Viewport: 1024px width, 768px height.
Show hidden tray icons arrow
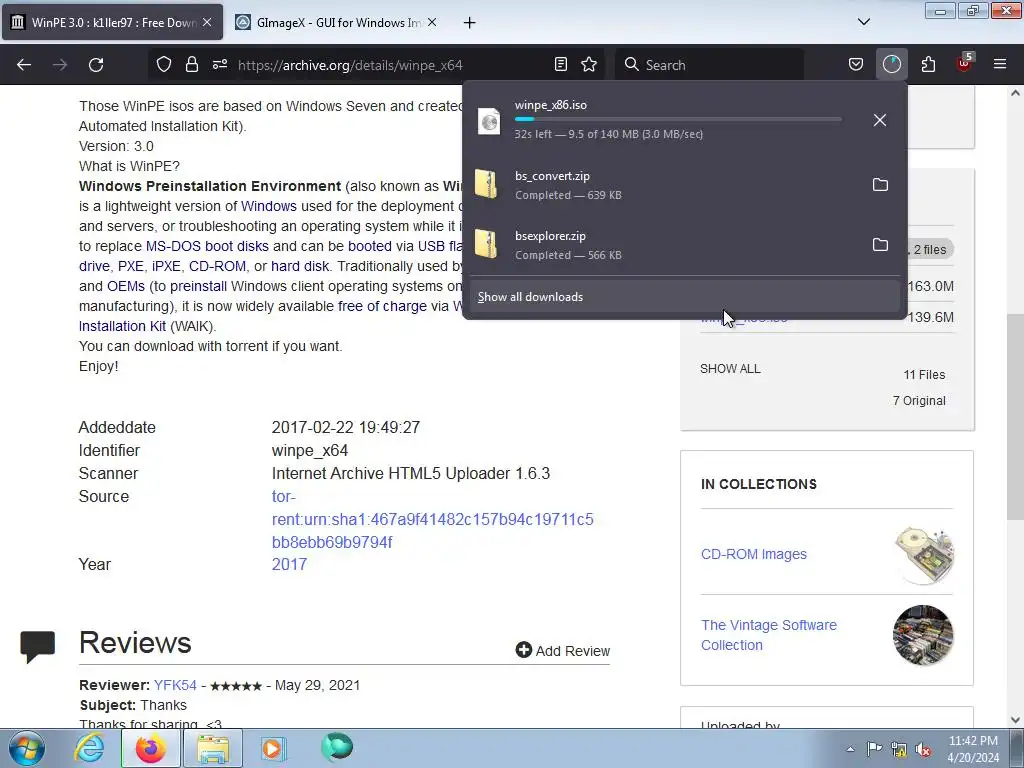(850, 749)
